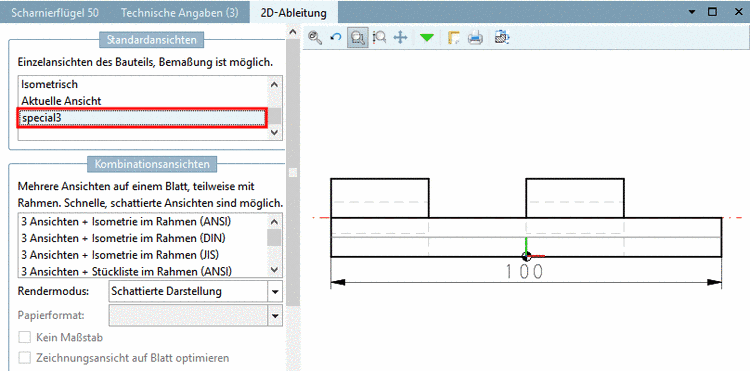Screen dimensions: 750x371
Task: Choose Aktuelle Ansicht view entry
Action: click(143, 101)
